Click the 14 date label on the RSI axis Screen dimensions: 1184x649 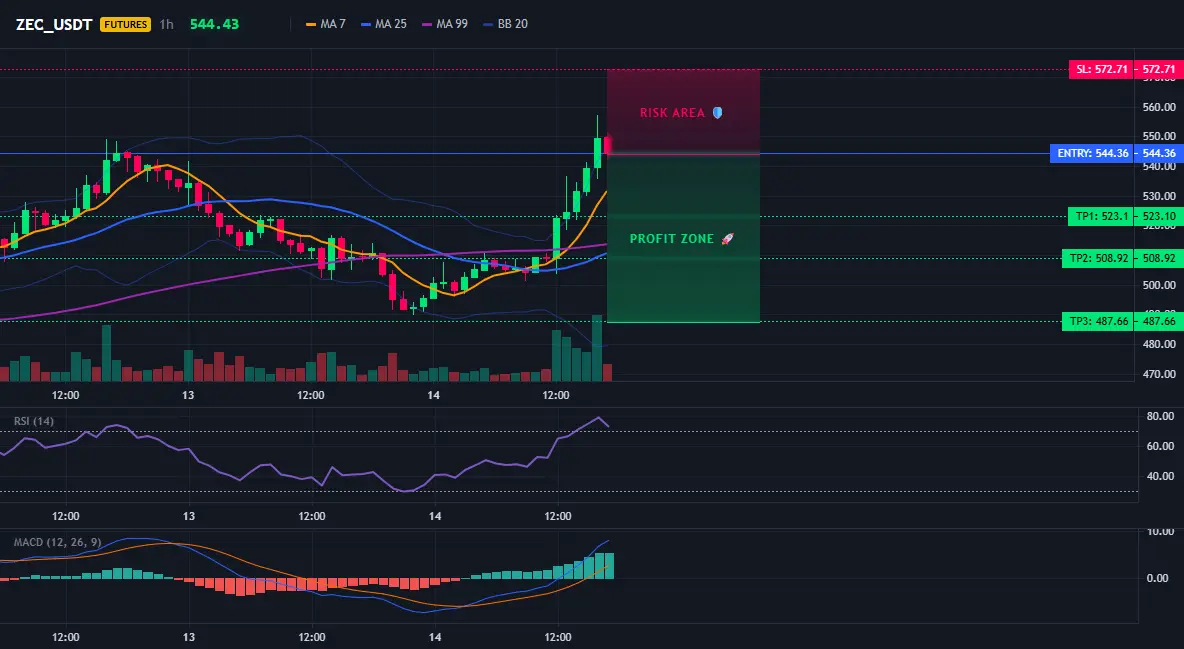[x=435, y=516]
